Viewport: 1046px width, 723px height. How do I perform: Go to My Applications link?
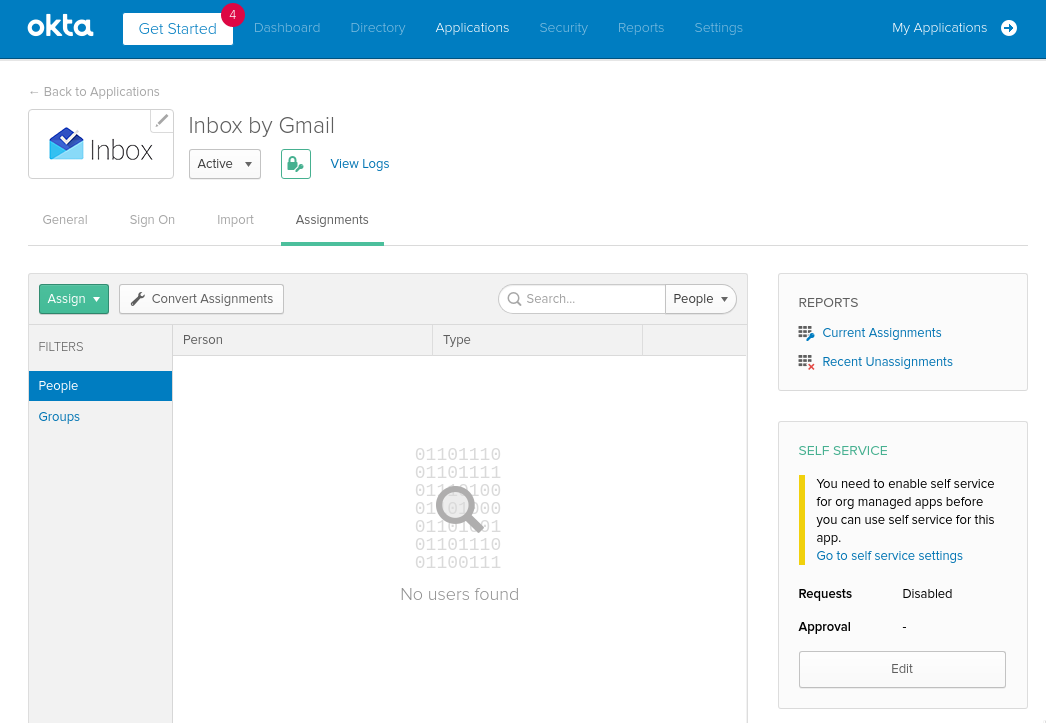coord(939,28)
